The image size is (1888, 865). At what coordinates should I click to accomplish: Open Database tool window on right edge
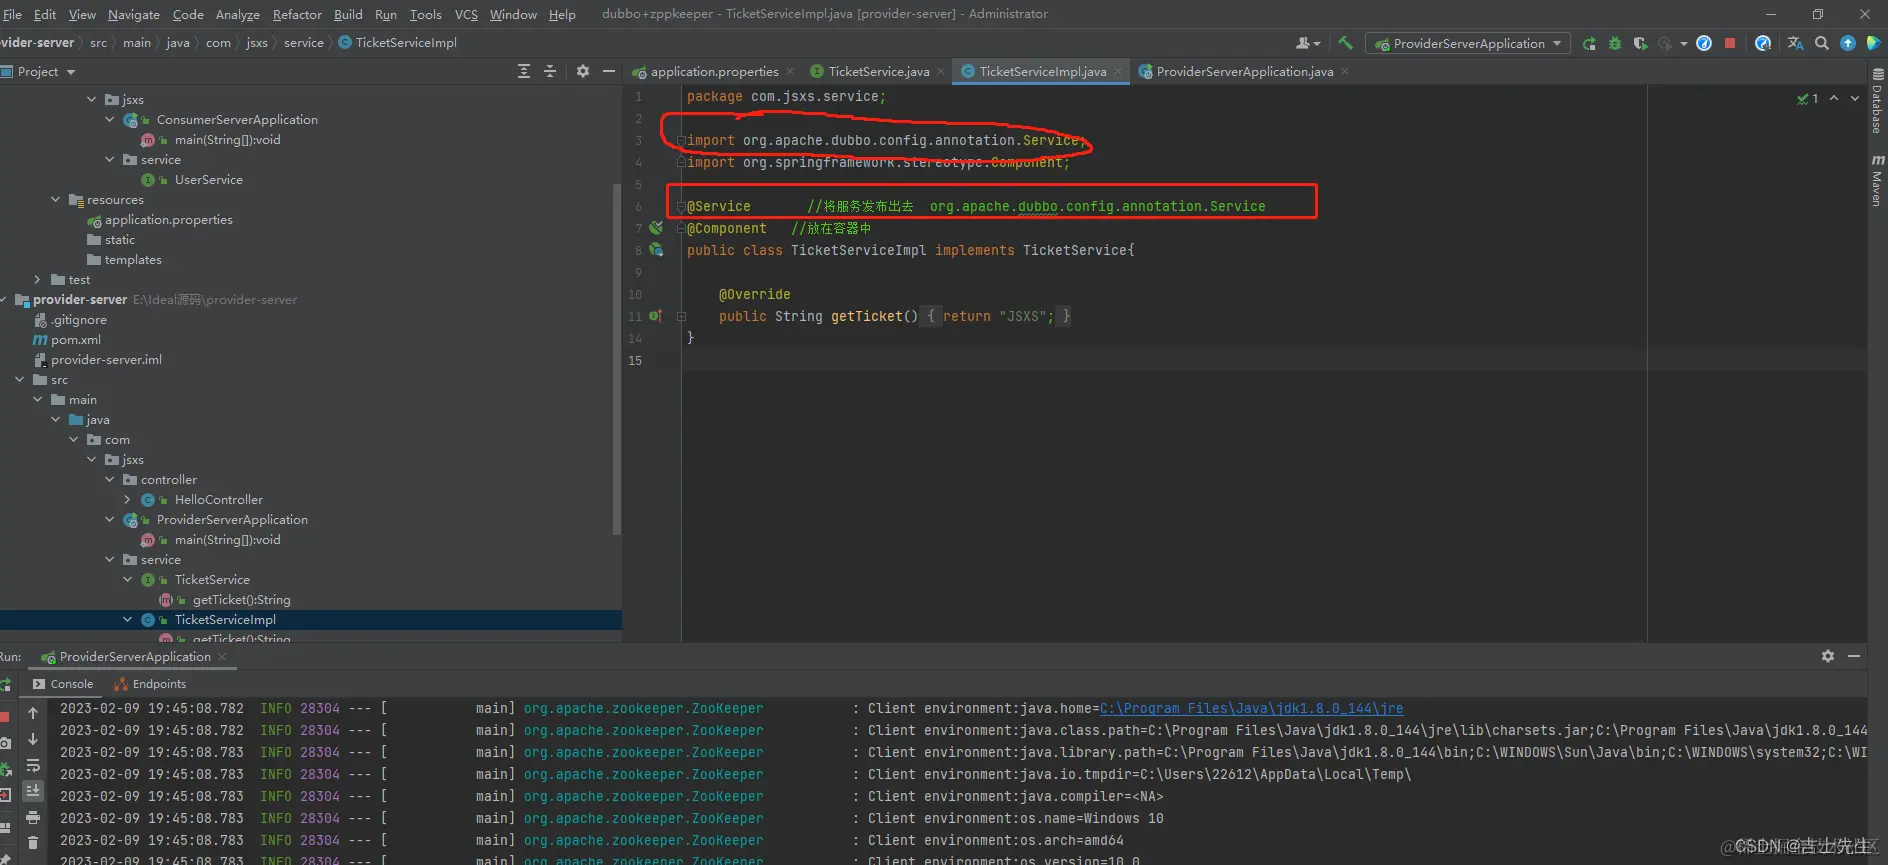(1877, 101)
